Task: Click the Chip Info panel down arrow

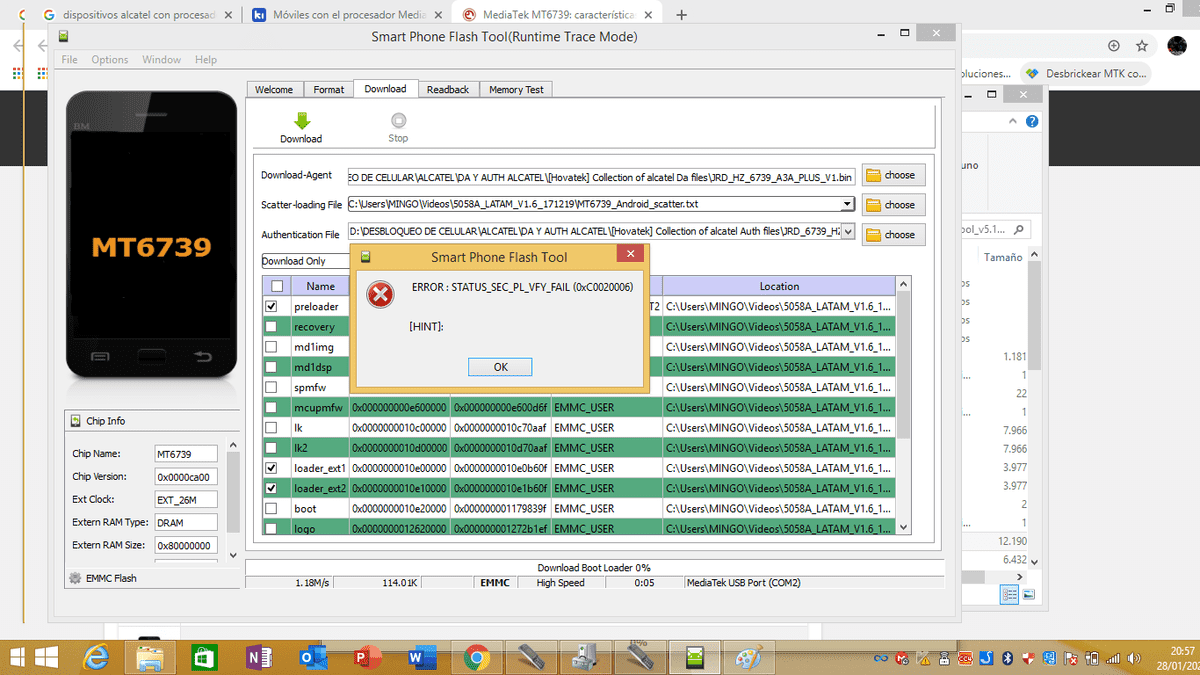Action: [234, 555]
